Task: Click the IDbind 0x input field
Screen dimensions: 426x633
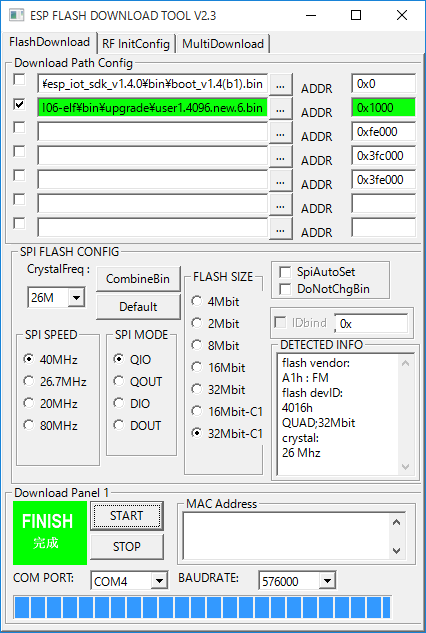Action: point(371,324)
